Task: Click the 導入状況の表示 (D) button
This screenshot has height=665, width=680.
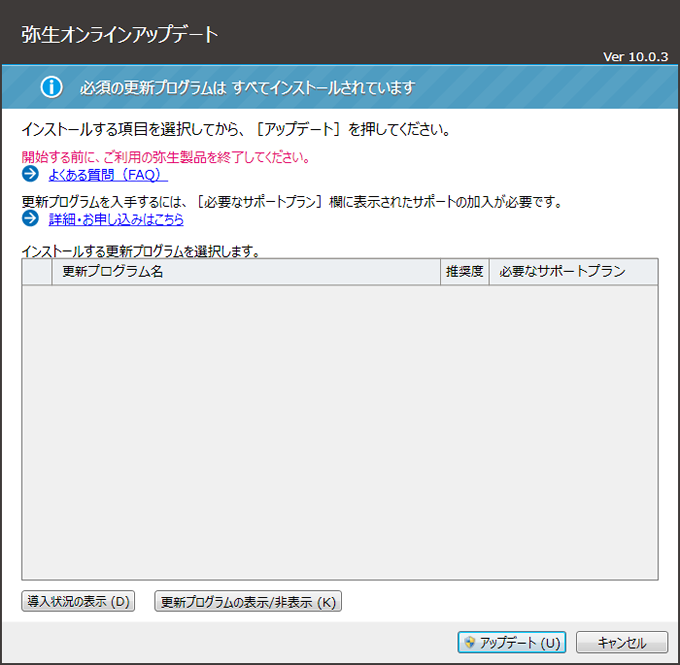Action: tap(78, 601)
